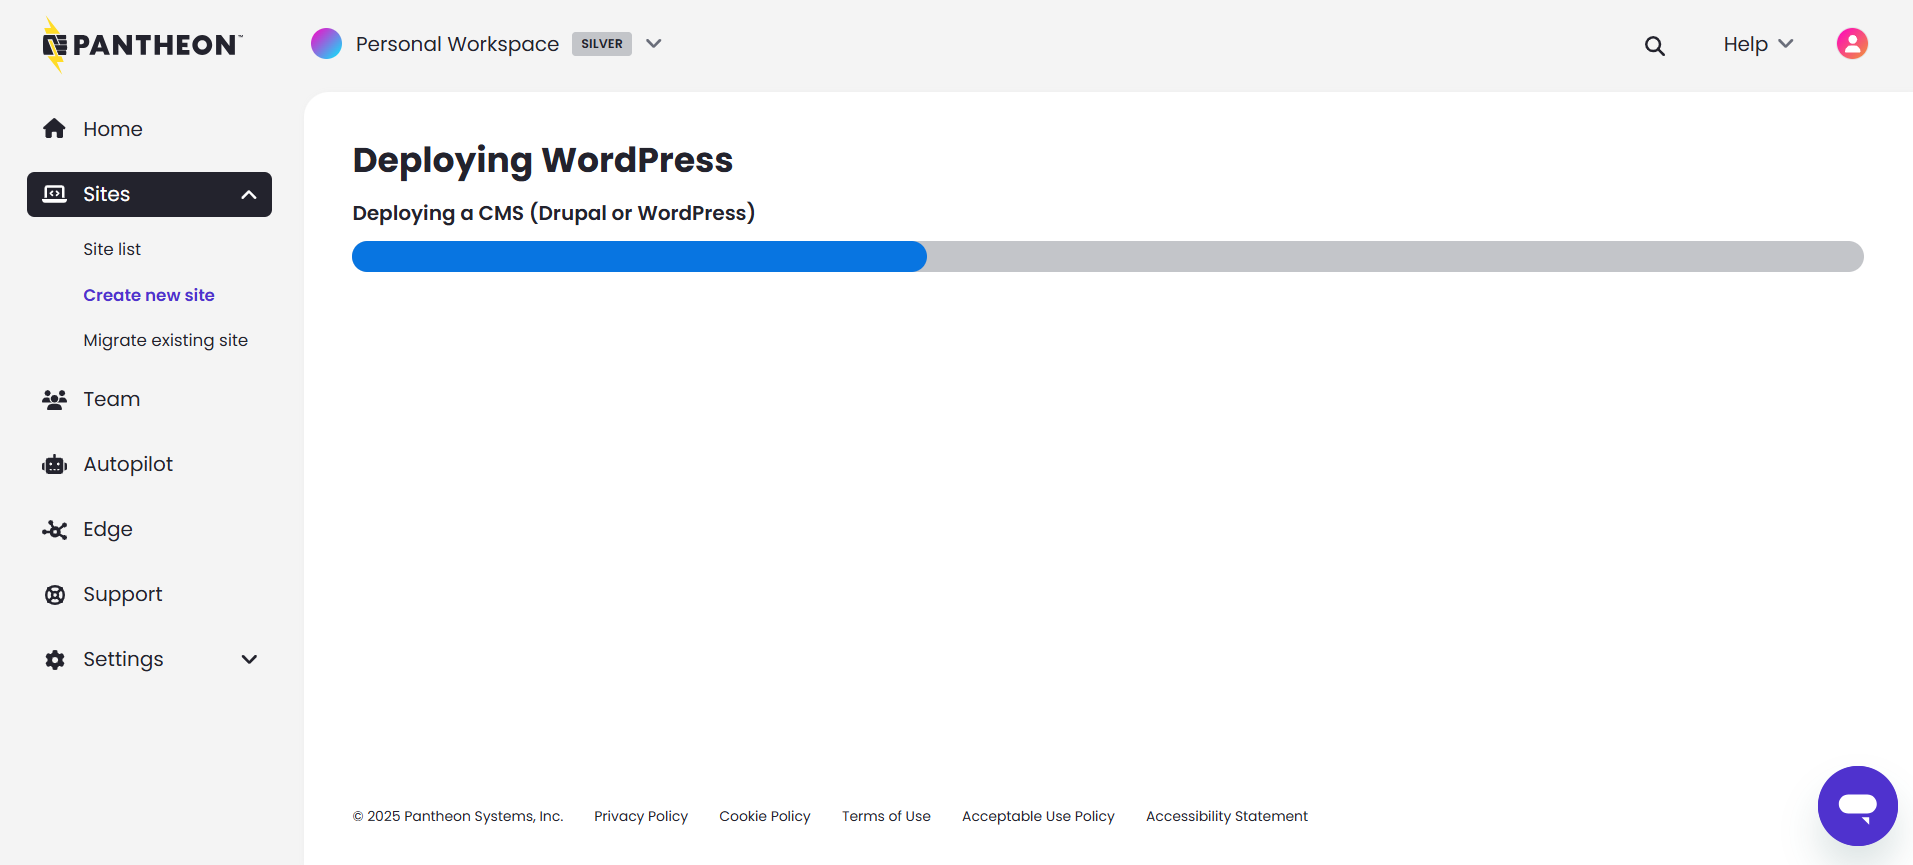
Task: Expand the Settings chevron in sidebar
Action: pyautogui.click(x=249, y=659)
